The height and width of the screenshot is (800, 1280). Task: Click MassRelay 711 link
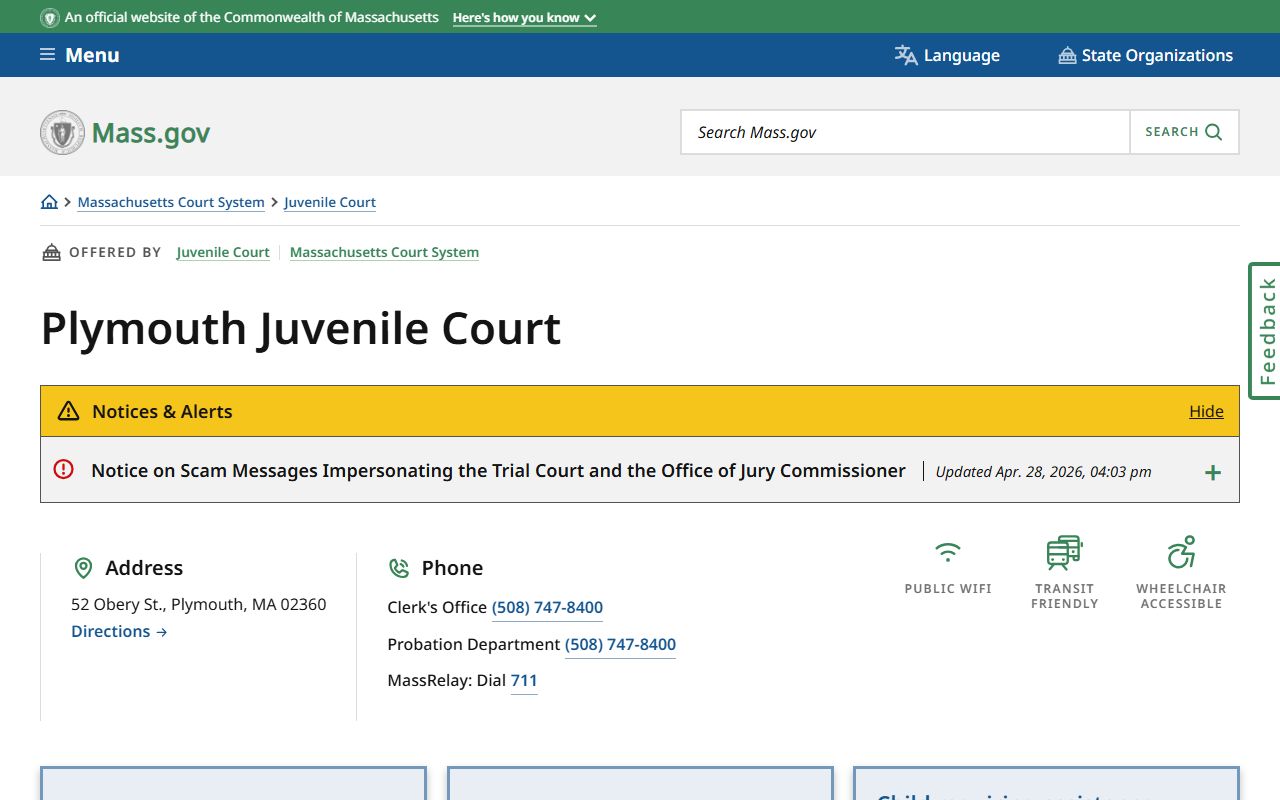tap(524, 680)
